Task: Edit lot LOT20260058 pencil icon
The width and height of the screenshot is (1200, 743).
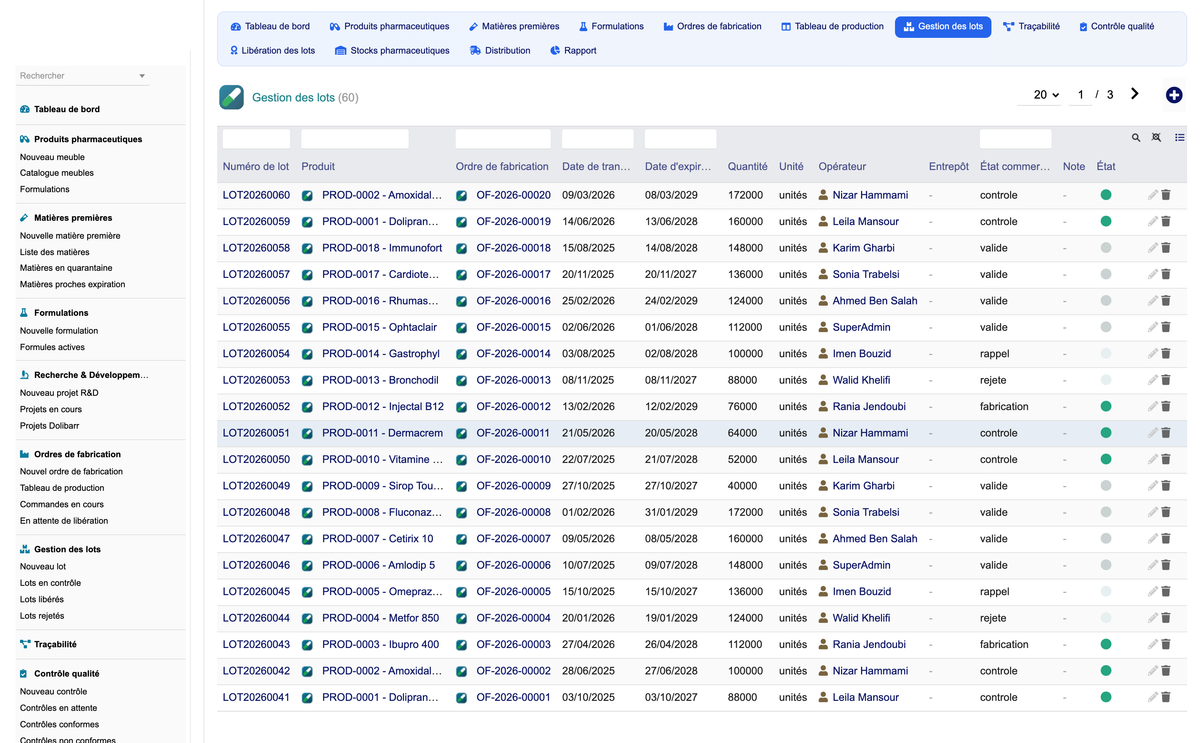Action: pos(1153,248)
